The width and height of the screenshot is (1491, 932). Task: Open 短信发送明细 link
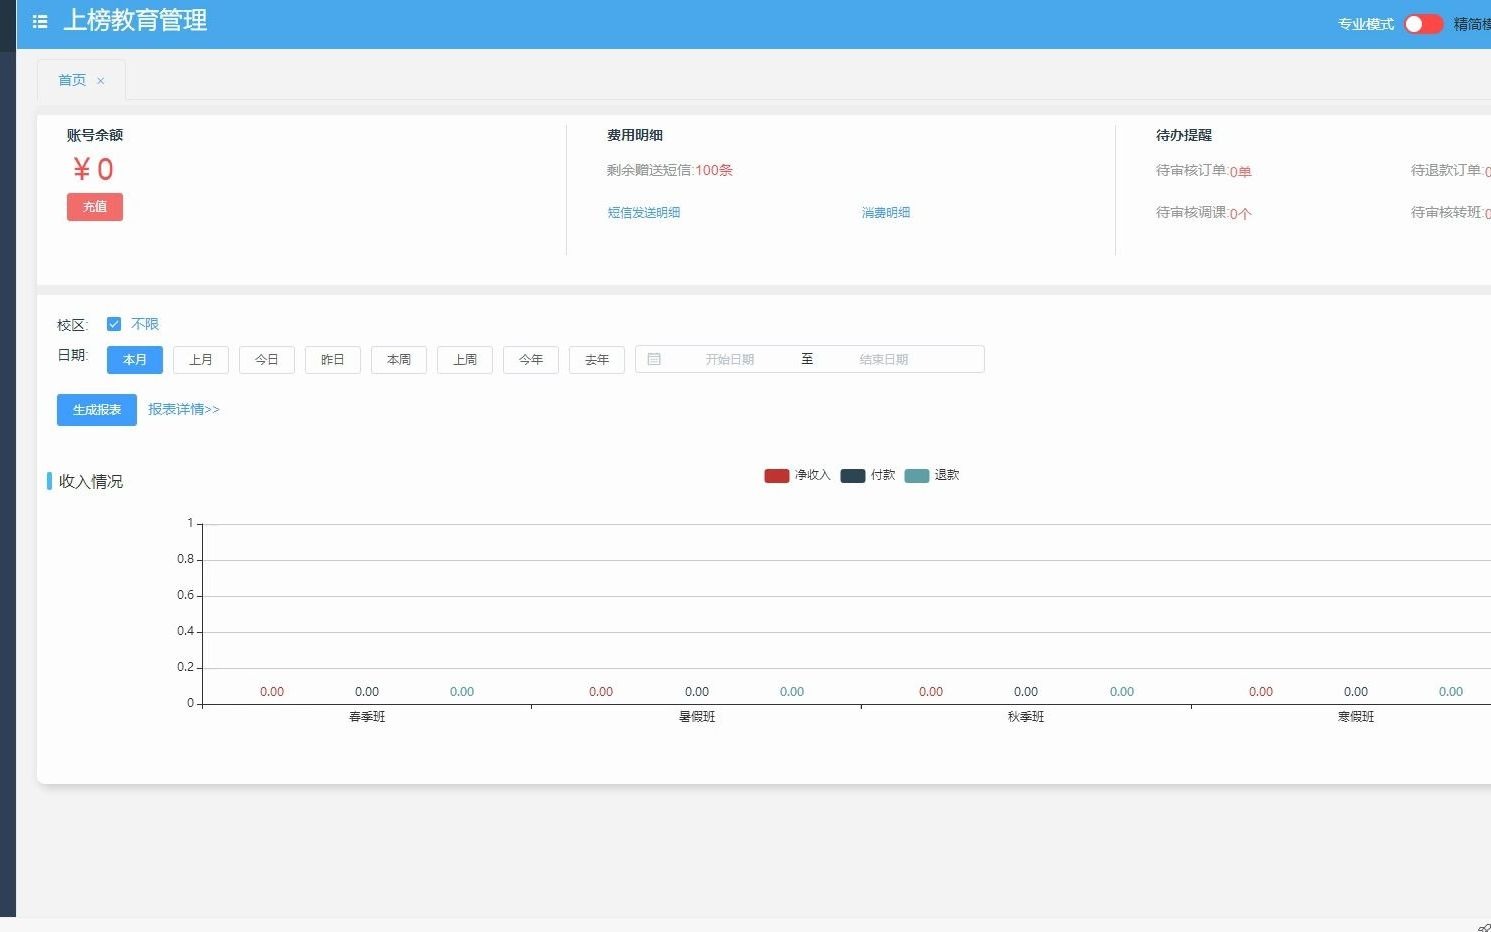[644, 213]
